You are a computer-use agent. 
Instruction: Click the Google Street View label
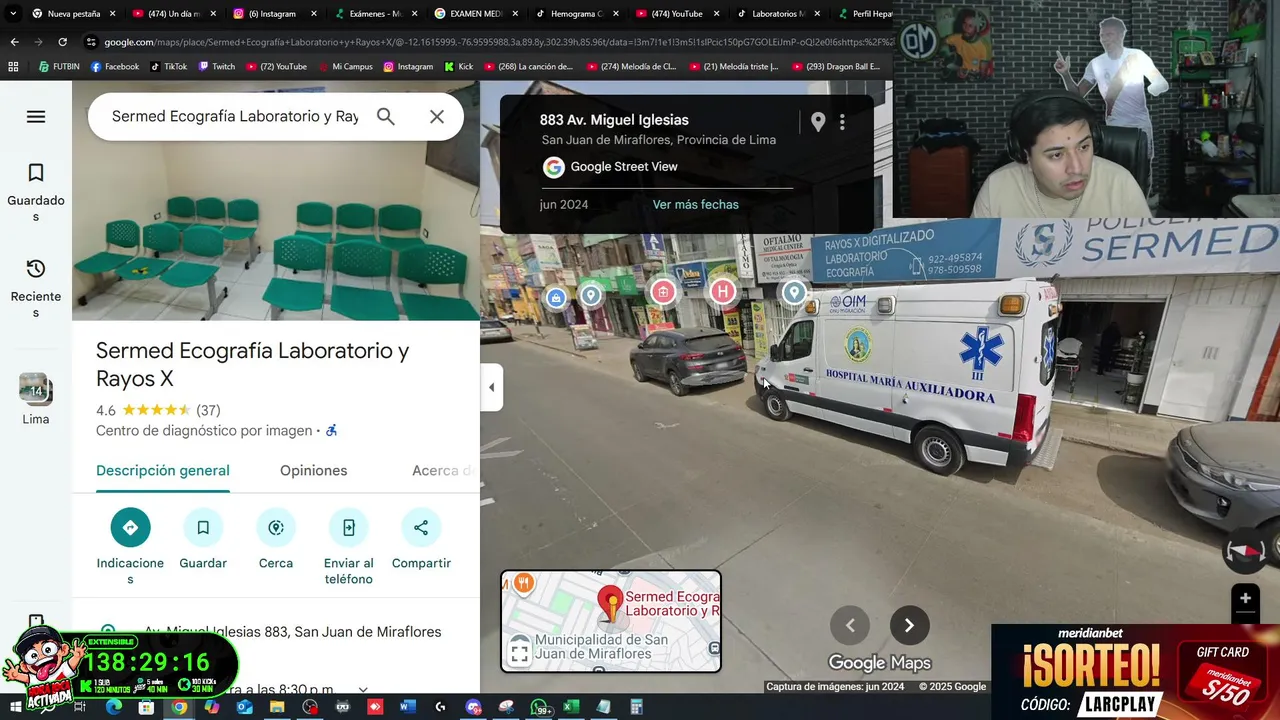[624, 167]
